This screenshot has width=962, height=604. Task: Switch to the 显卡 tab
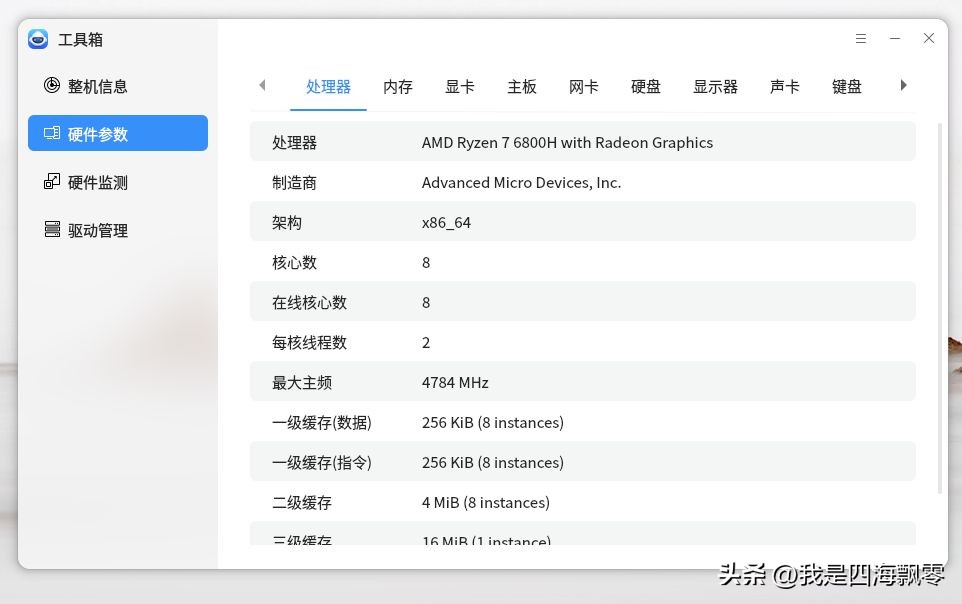click(x=459, y=87)
